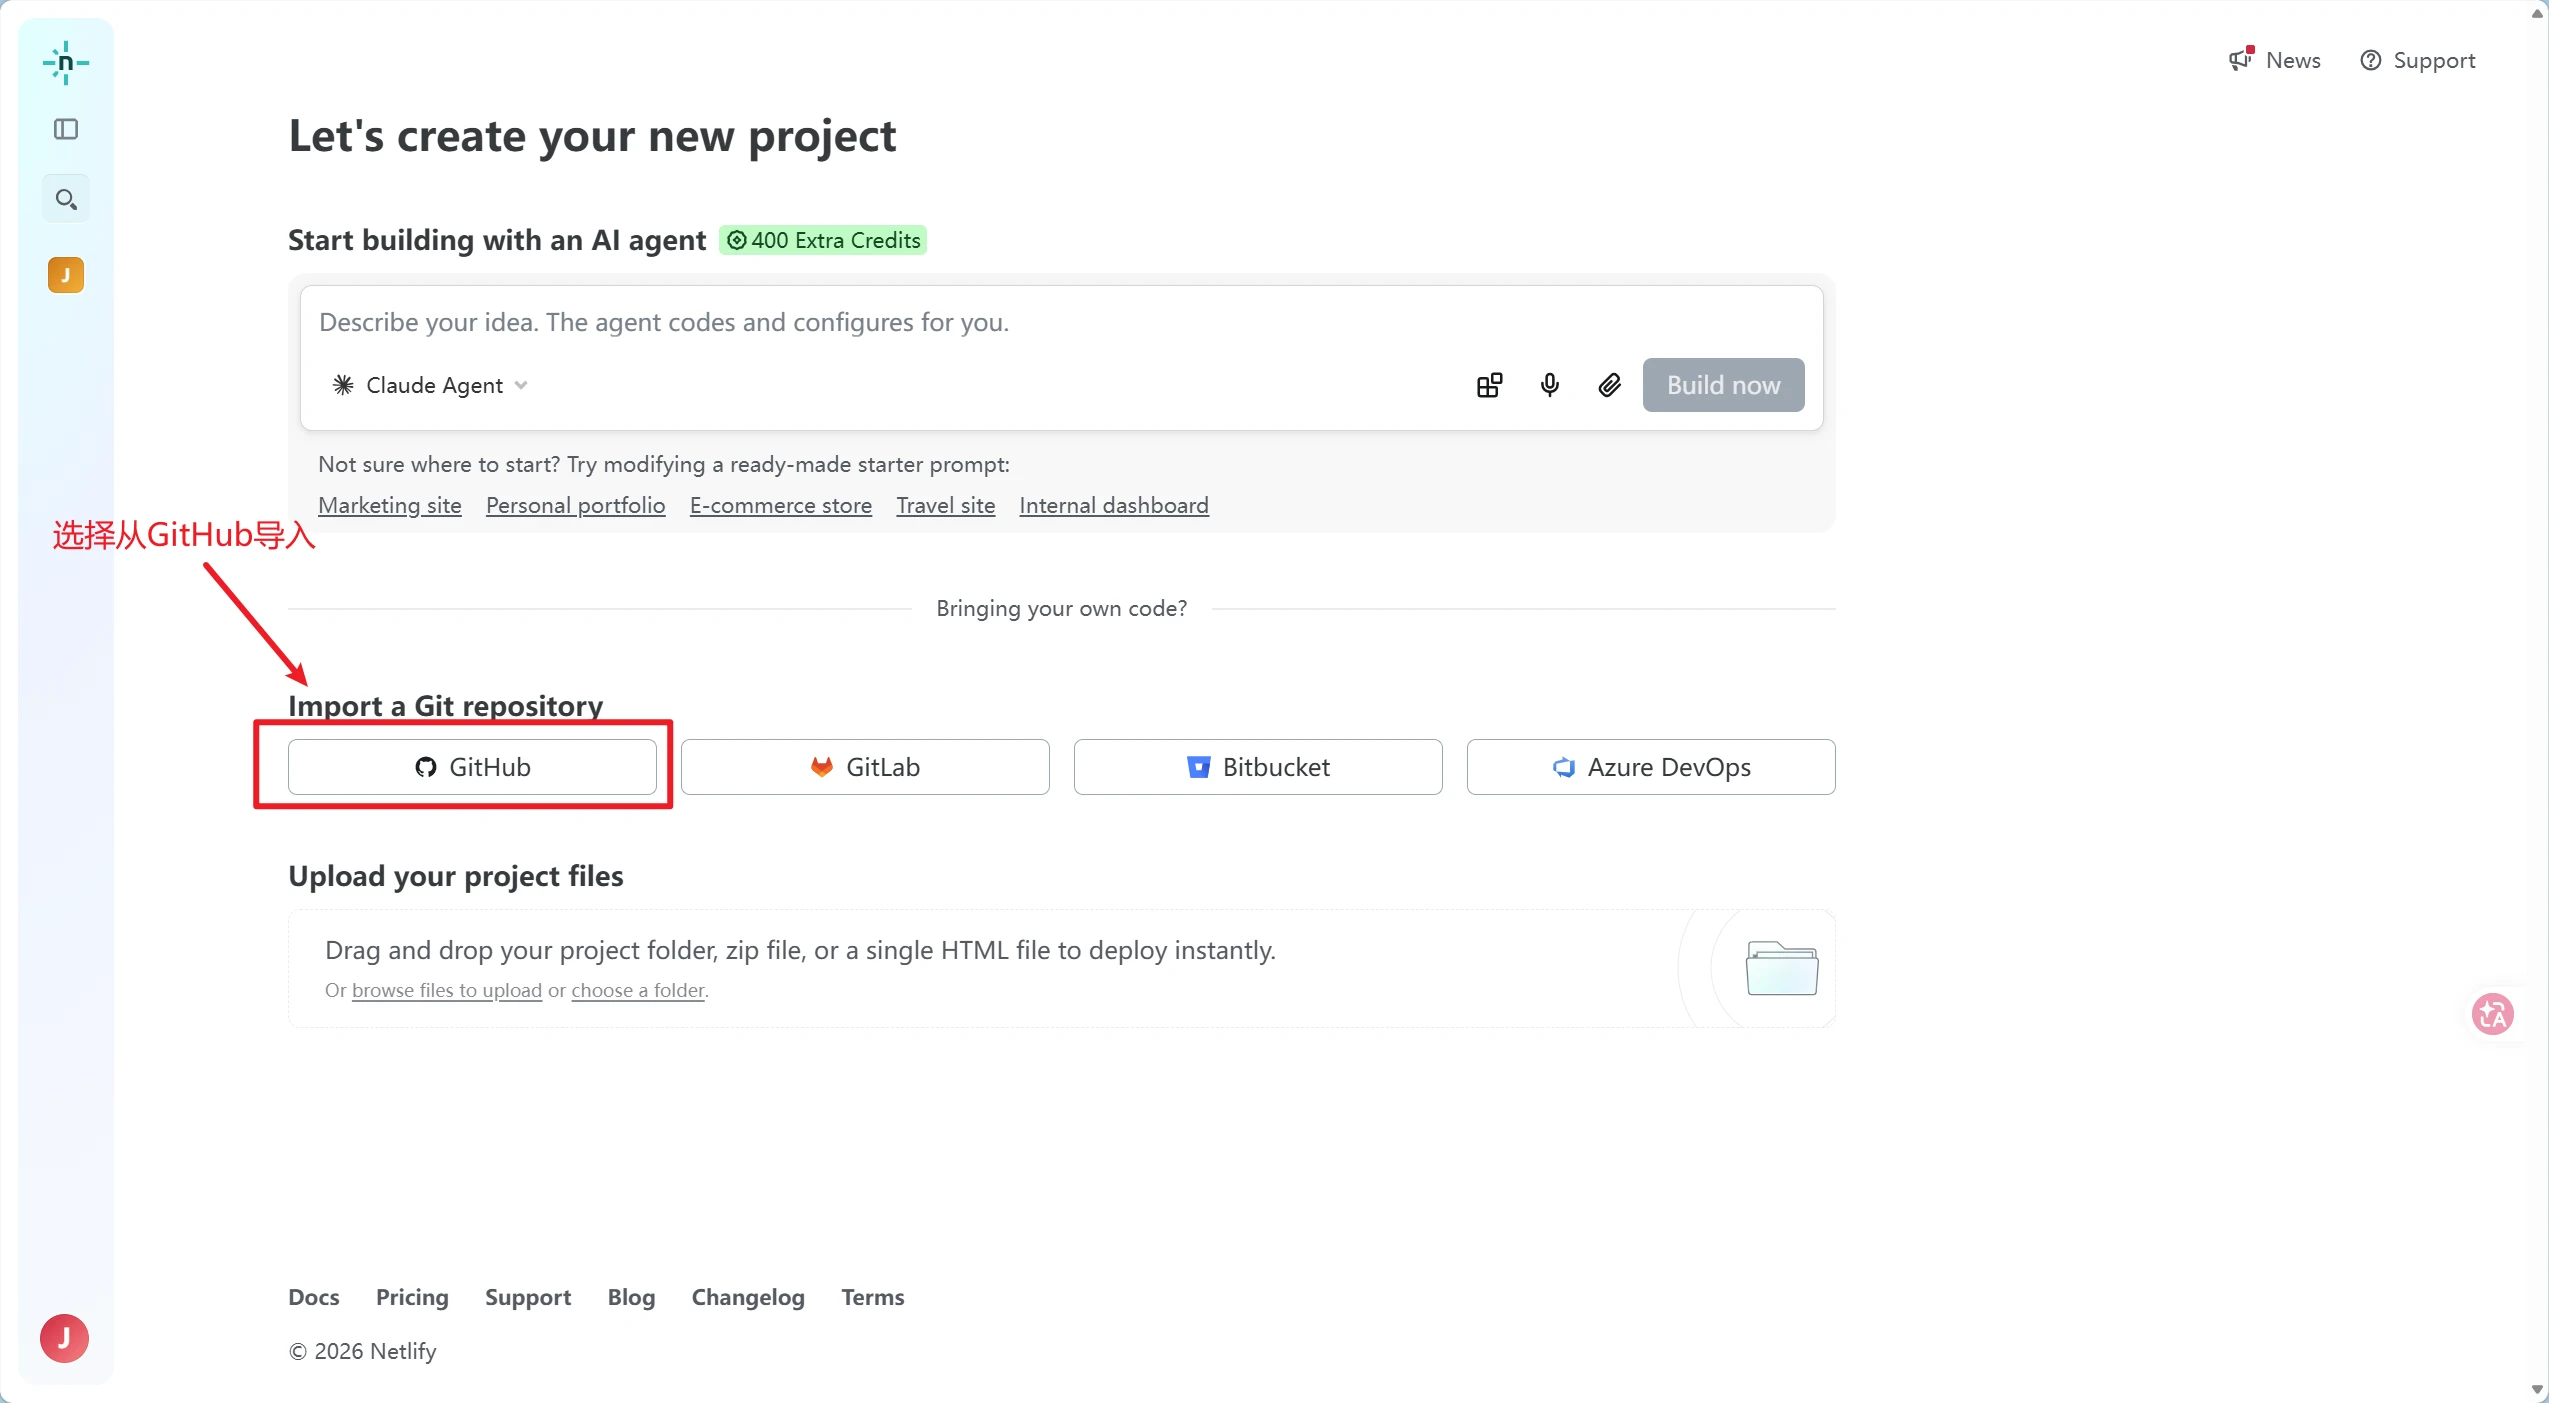Import repository from GitHub
This screenshot has height=1403, width=2549.
pos(472,767)
